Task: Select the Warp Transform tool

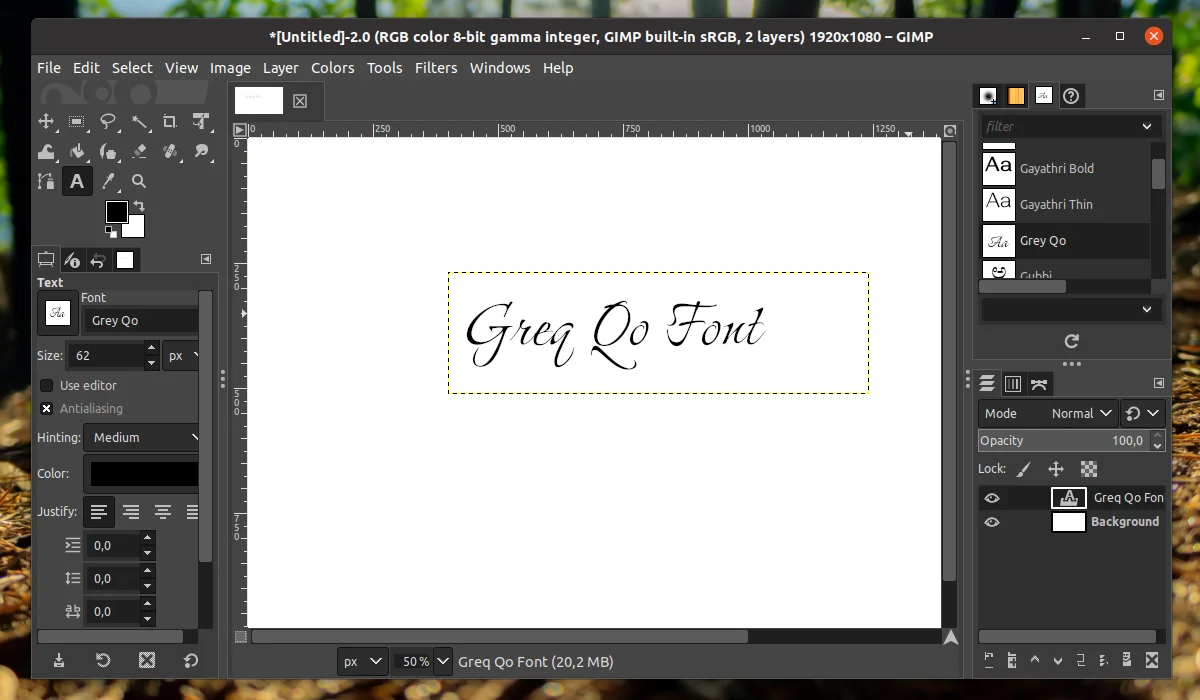Action: point(46,151)
